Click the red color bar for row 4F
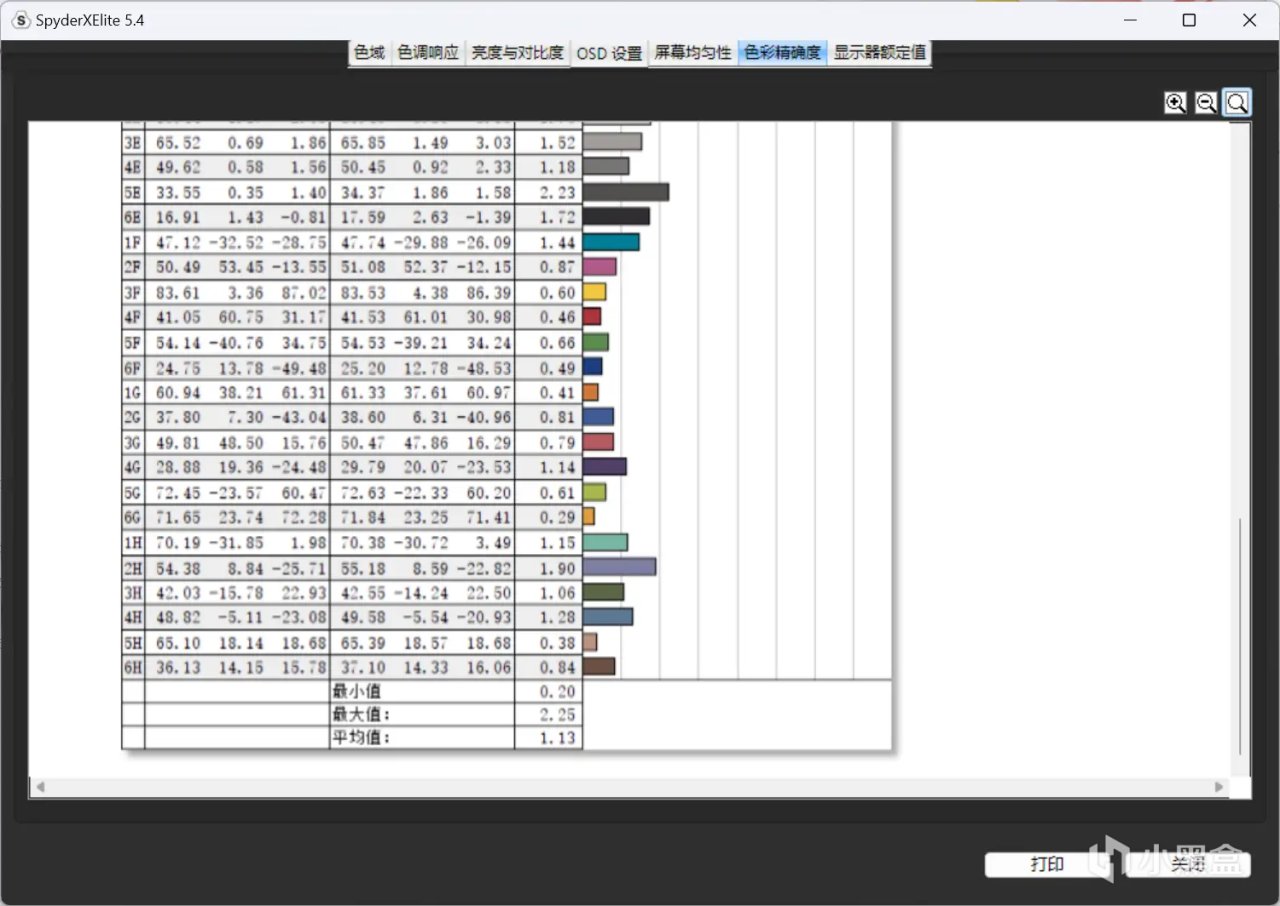Viewport: 1280px width, 906px height. (x=592, y=317)
